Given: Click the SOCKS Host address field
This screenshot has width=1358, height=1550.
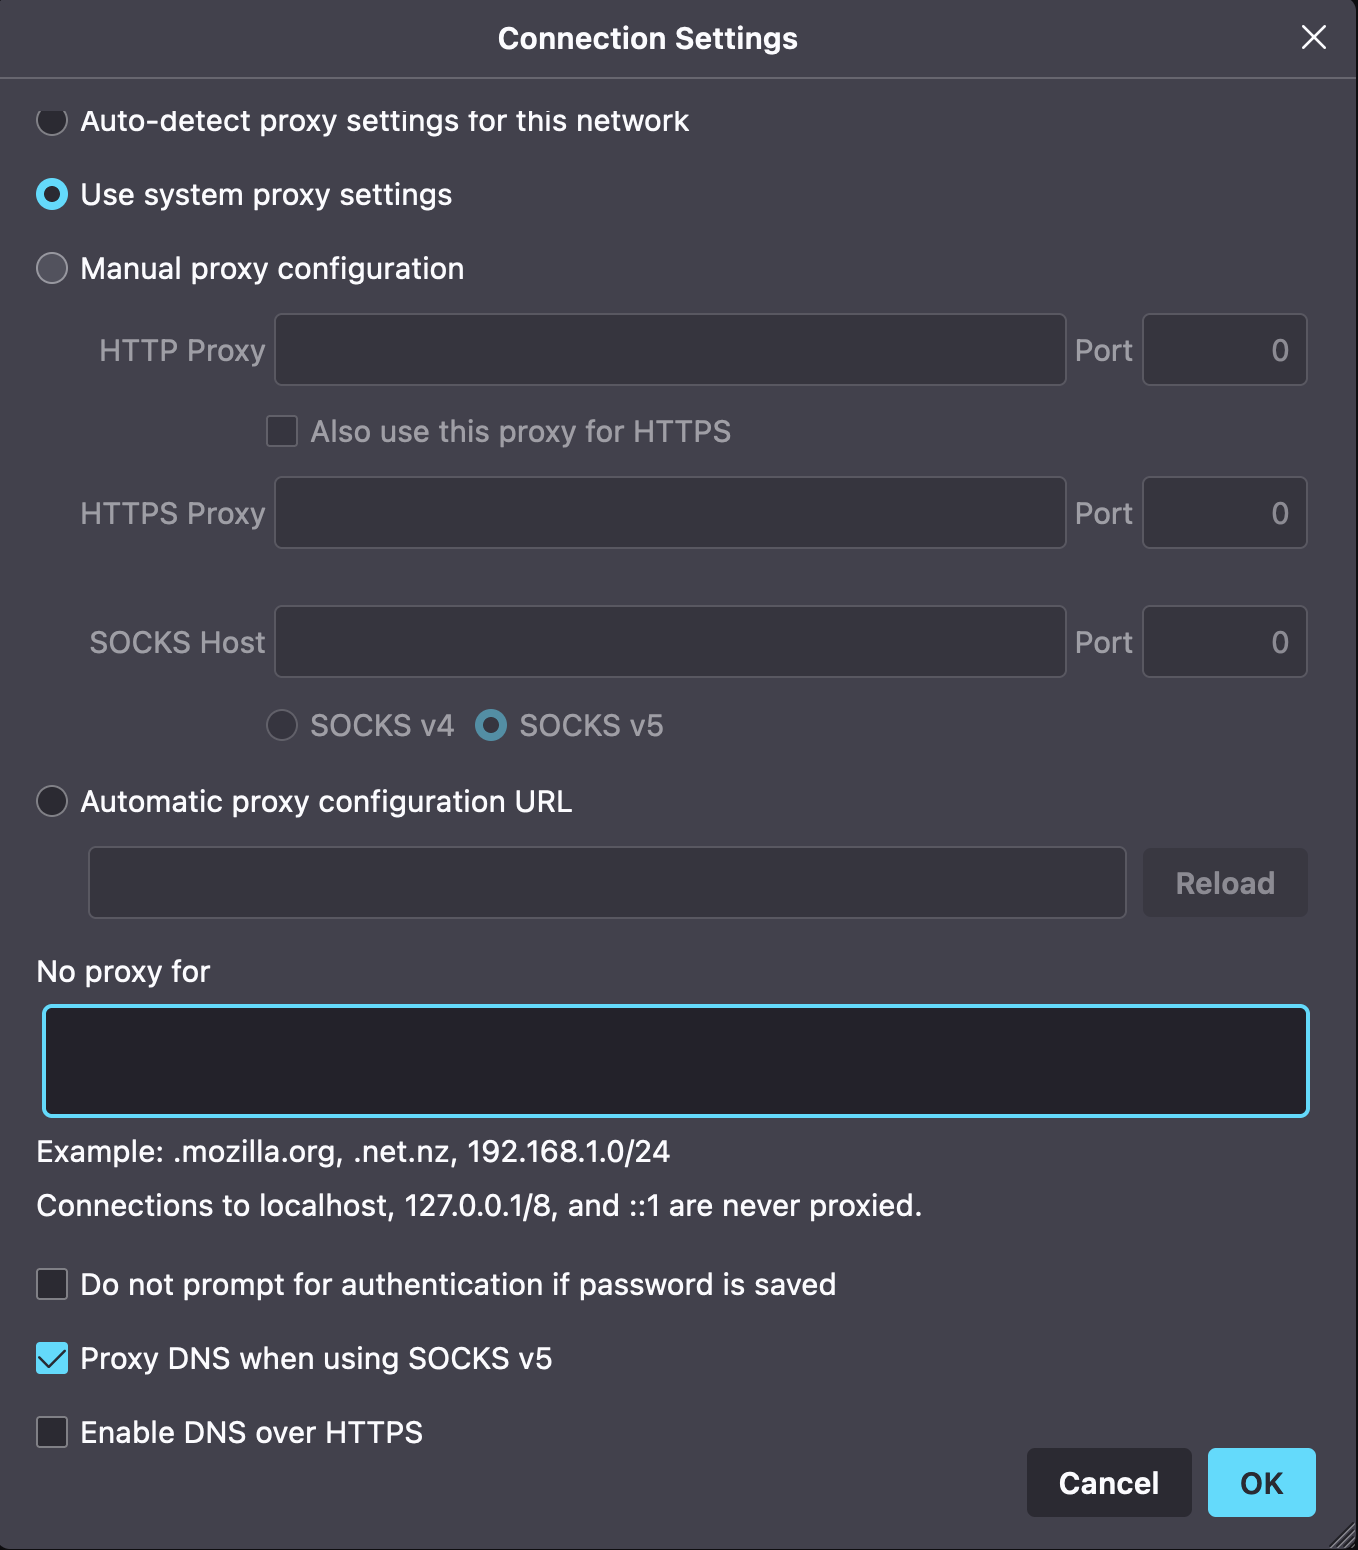Looking at the screenshot, I should click(x=670, y=642).
